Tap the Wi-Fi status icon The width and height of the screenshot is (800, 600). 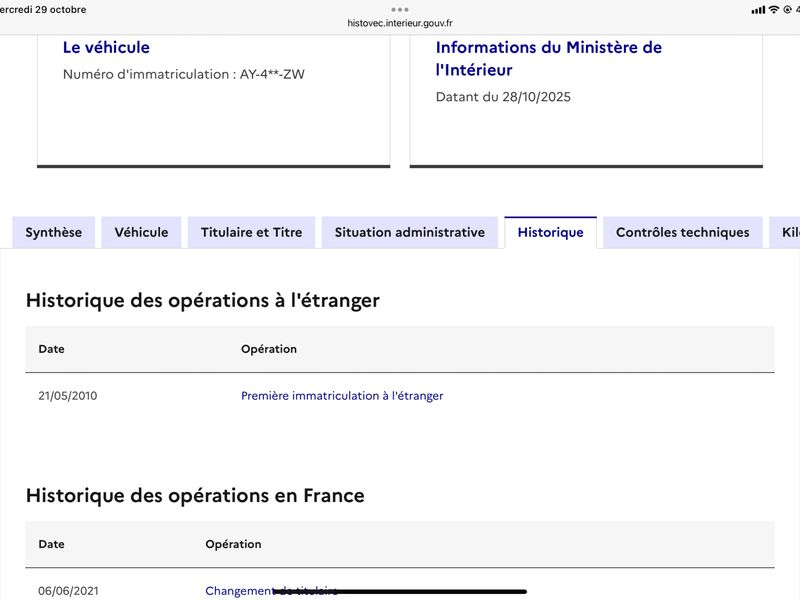tap(773, 10)
